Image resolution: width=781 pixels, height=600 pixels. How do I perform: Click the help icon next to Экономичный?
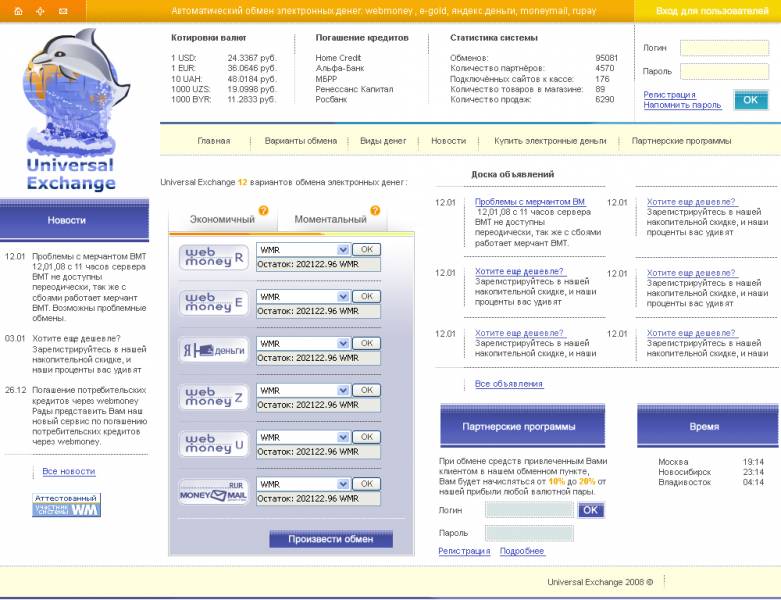click(263, 211)
